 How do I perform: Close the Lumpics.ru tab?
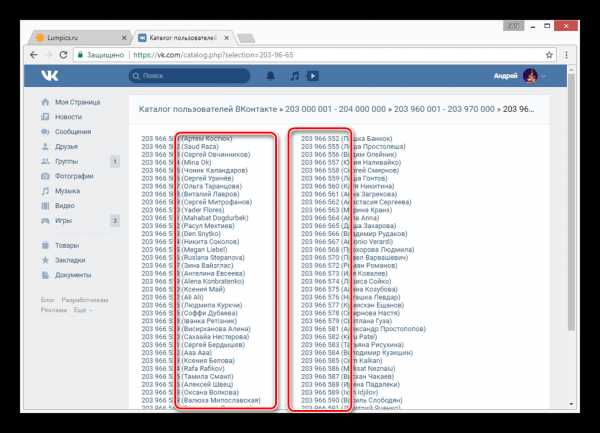point(124,37)
